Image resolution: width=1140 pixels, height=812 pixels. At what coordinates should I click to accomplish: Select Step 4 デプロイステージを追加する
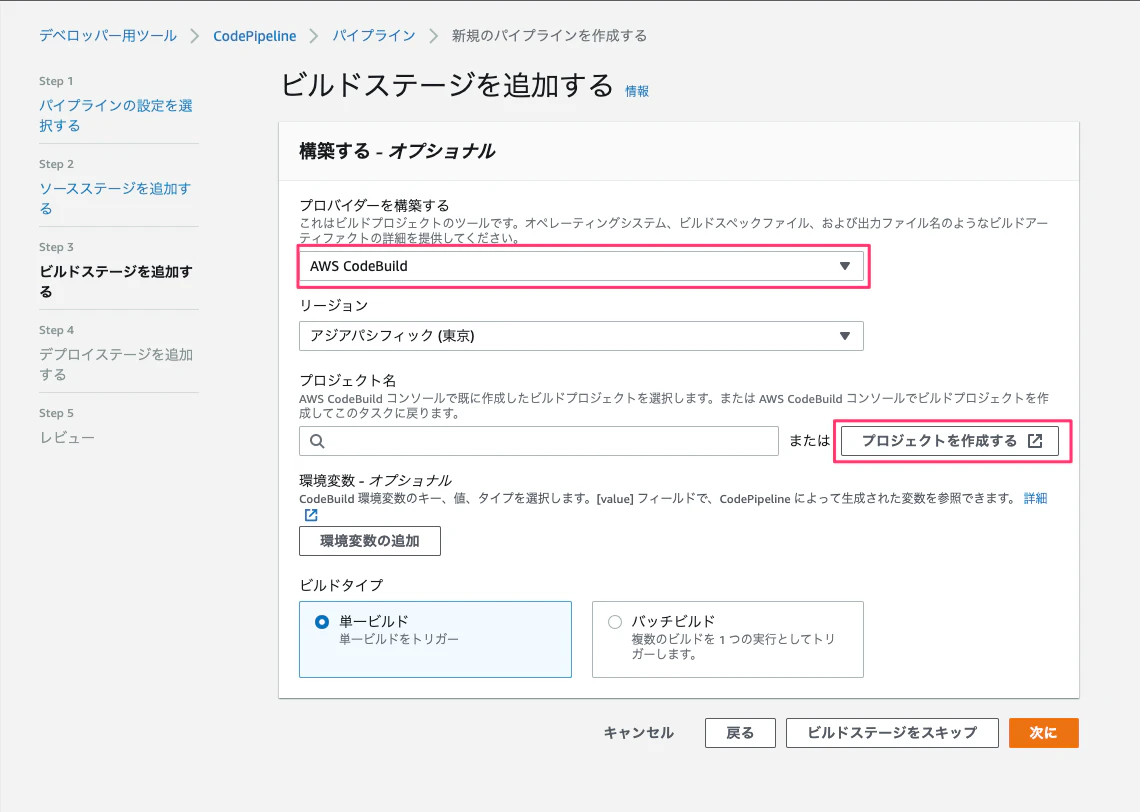click(116, 364)
